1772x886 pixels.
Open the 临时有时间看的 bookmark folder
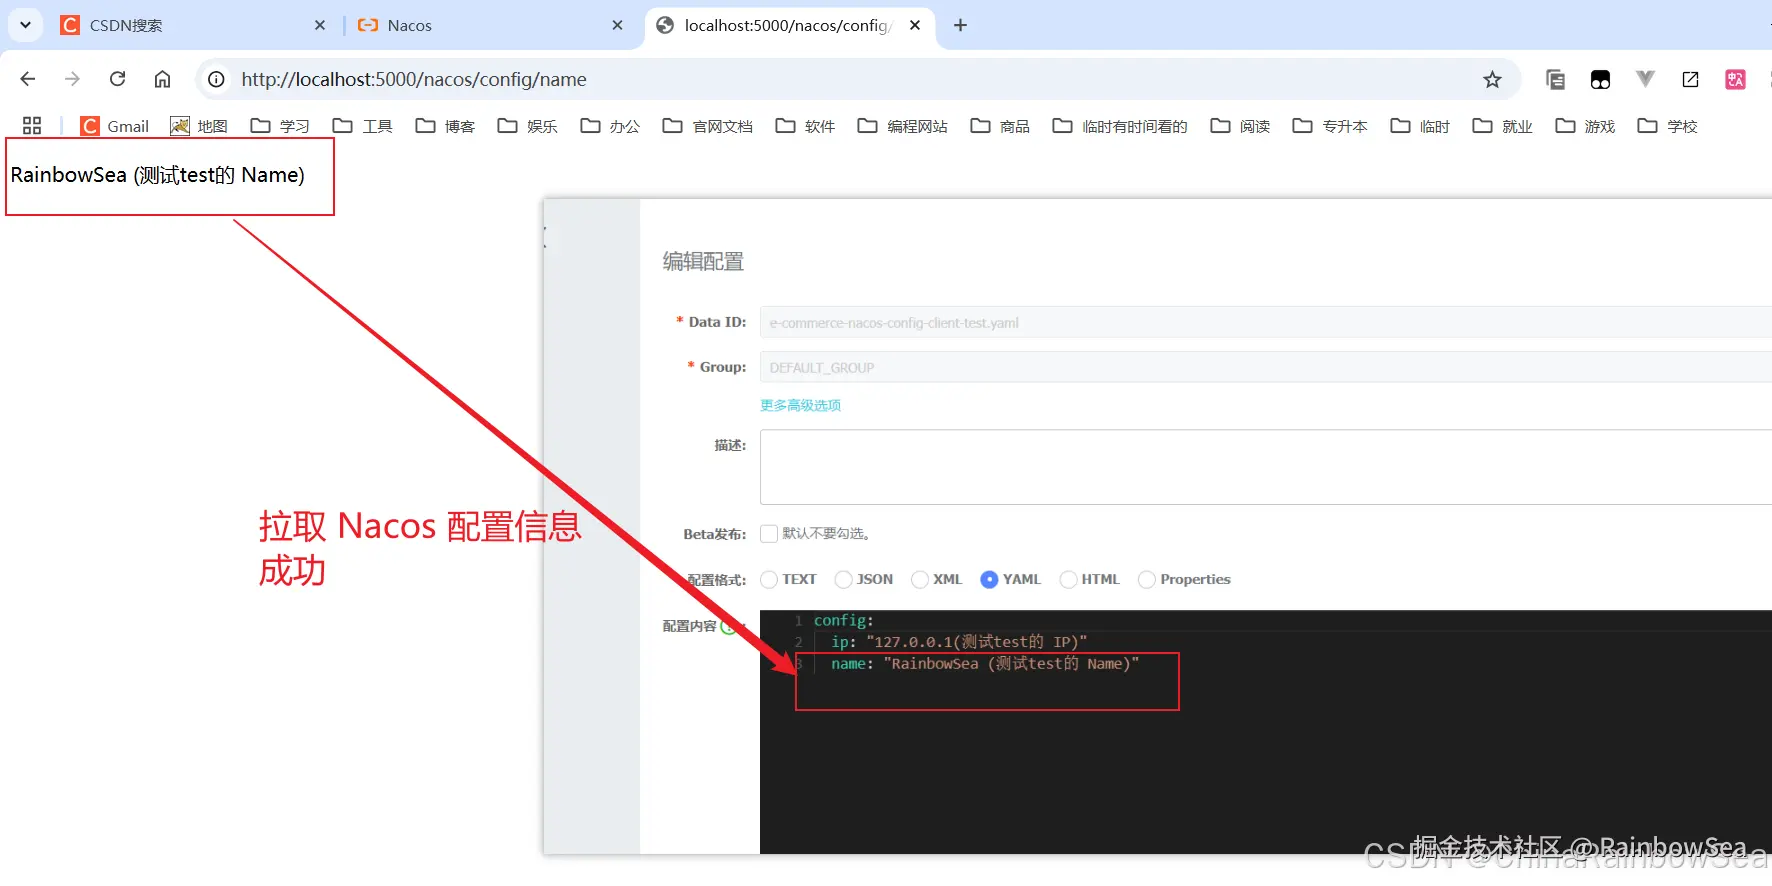click(1120, 126)
